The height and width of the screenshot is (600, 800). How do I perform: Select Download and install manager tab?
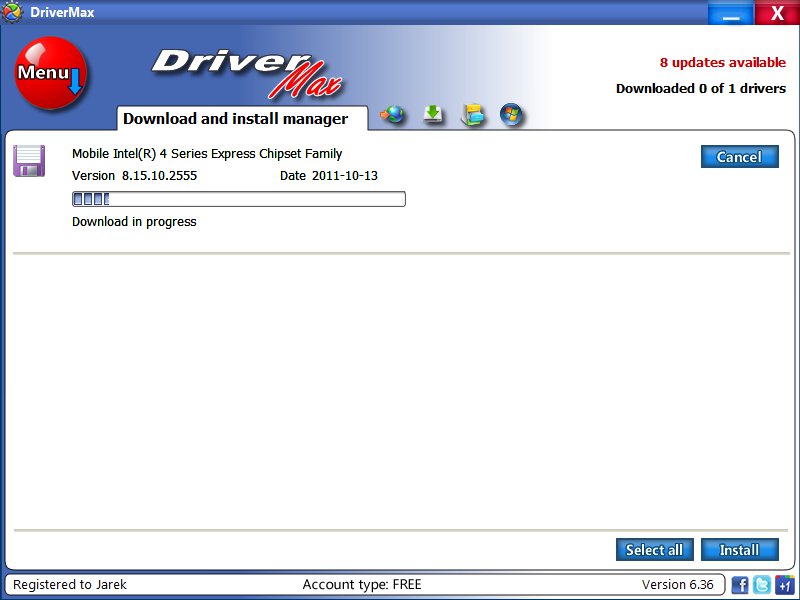[242, 118]
